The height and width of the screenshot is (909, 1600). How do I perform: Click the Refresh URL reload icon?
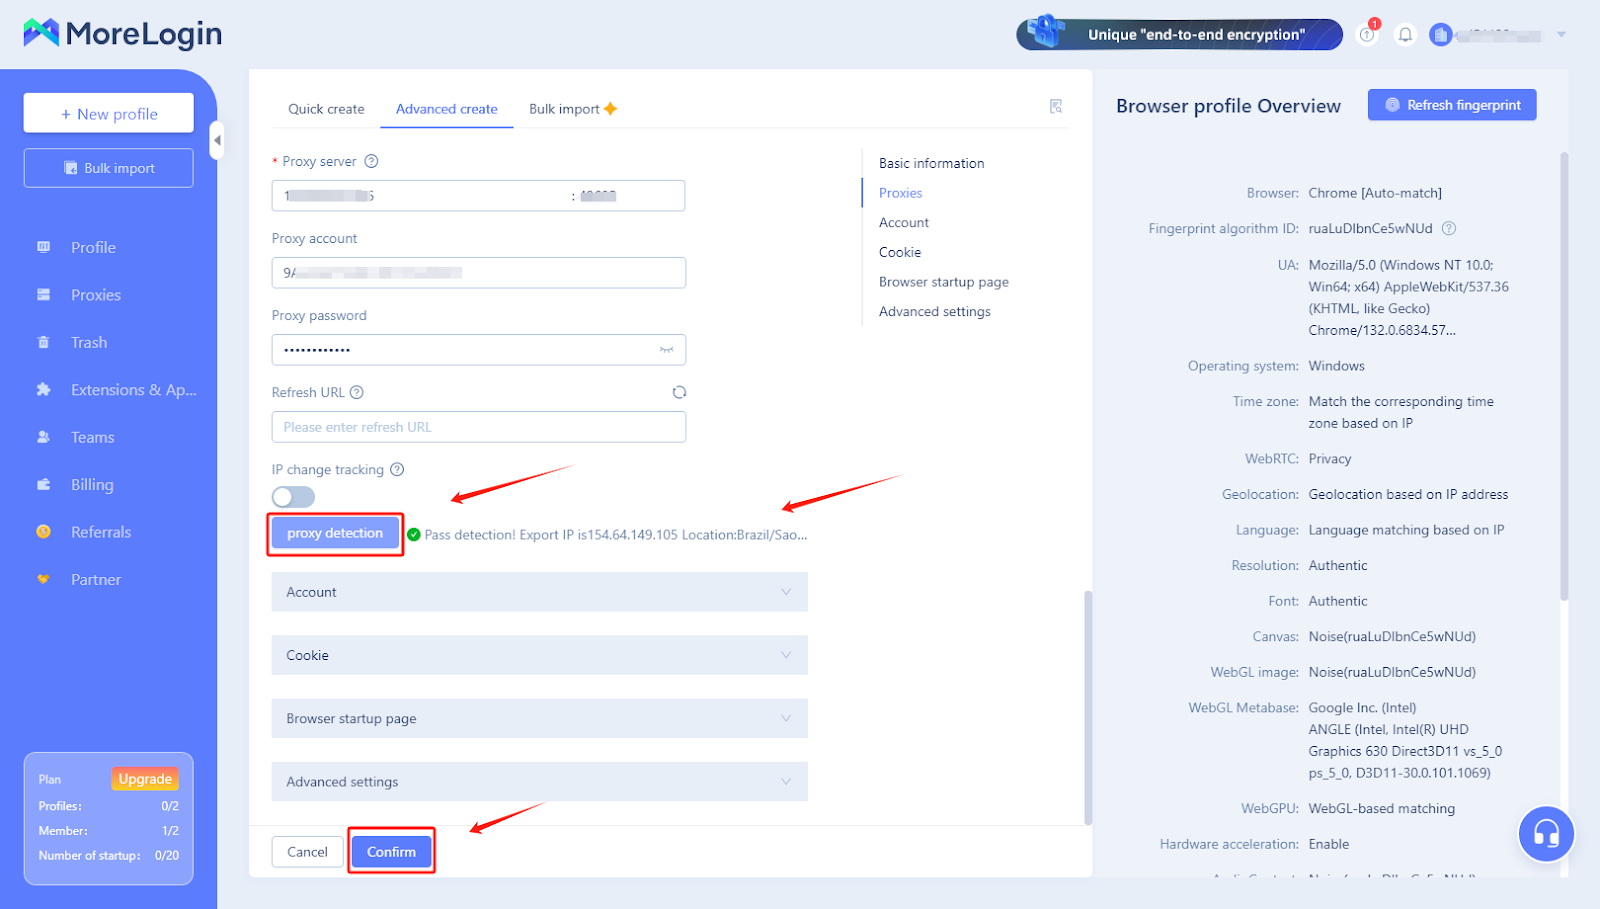click(679, 393)
